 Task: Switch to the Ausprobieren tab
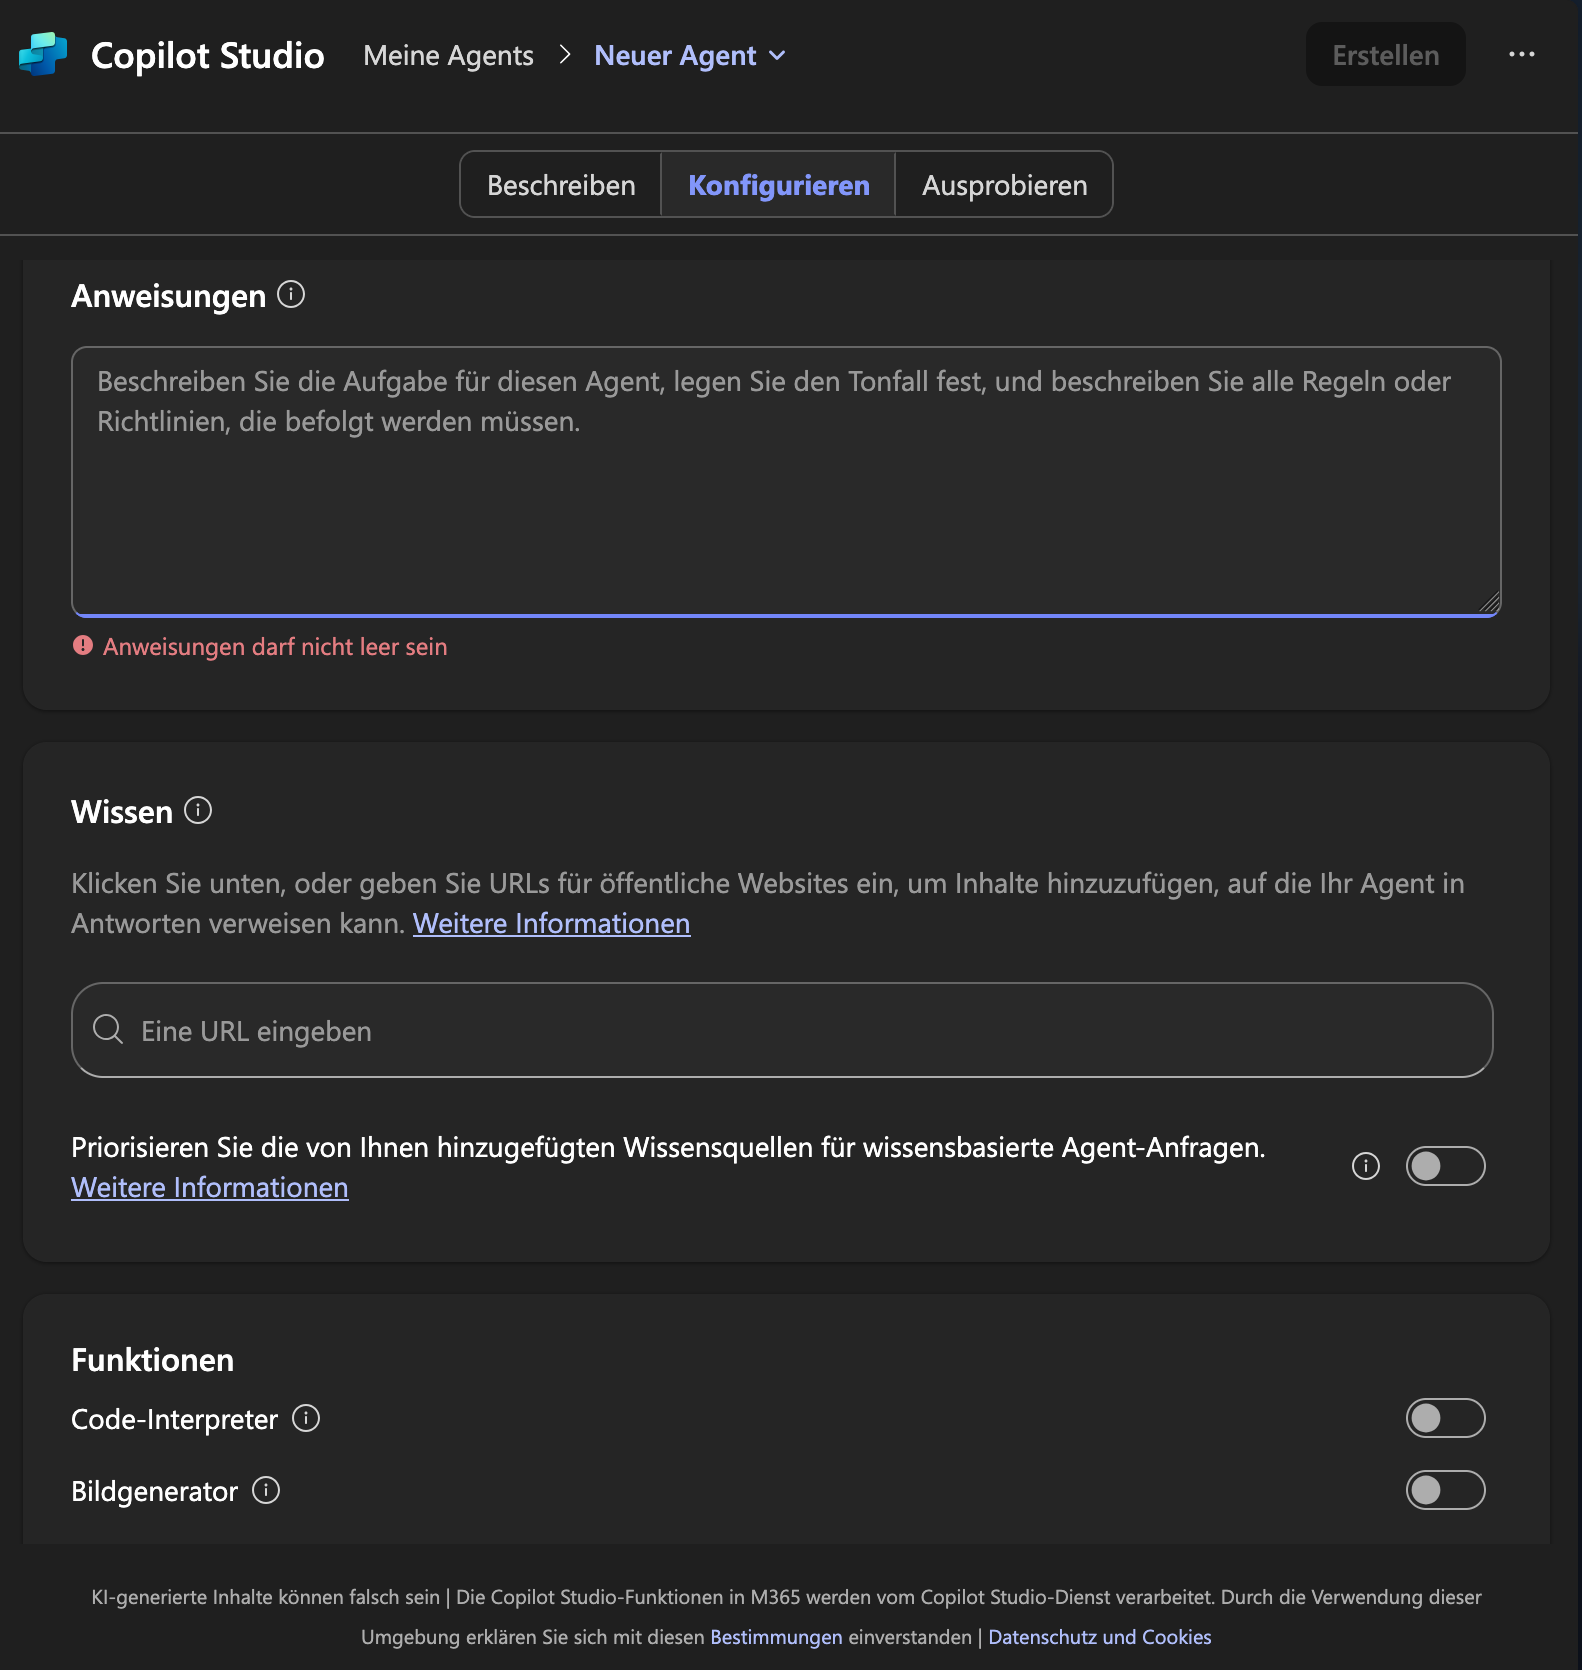pos(1004,185)
